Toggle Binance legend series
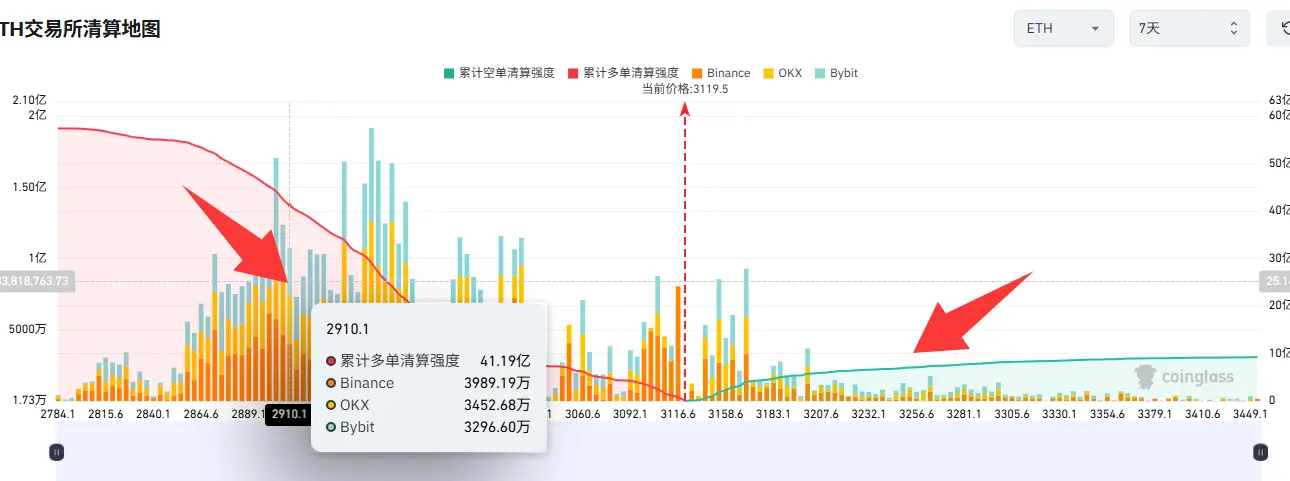The image size is (1290, 481). click(720, 73)
